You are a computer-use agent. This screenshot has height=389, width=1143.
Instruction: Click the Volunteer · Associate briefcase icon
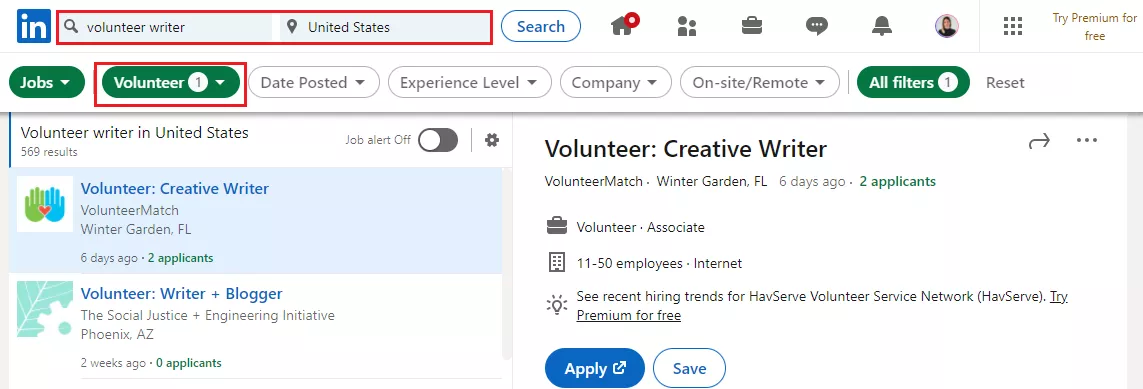(557, 227)
